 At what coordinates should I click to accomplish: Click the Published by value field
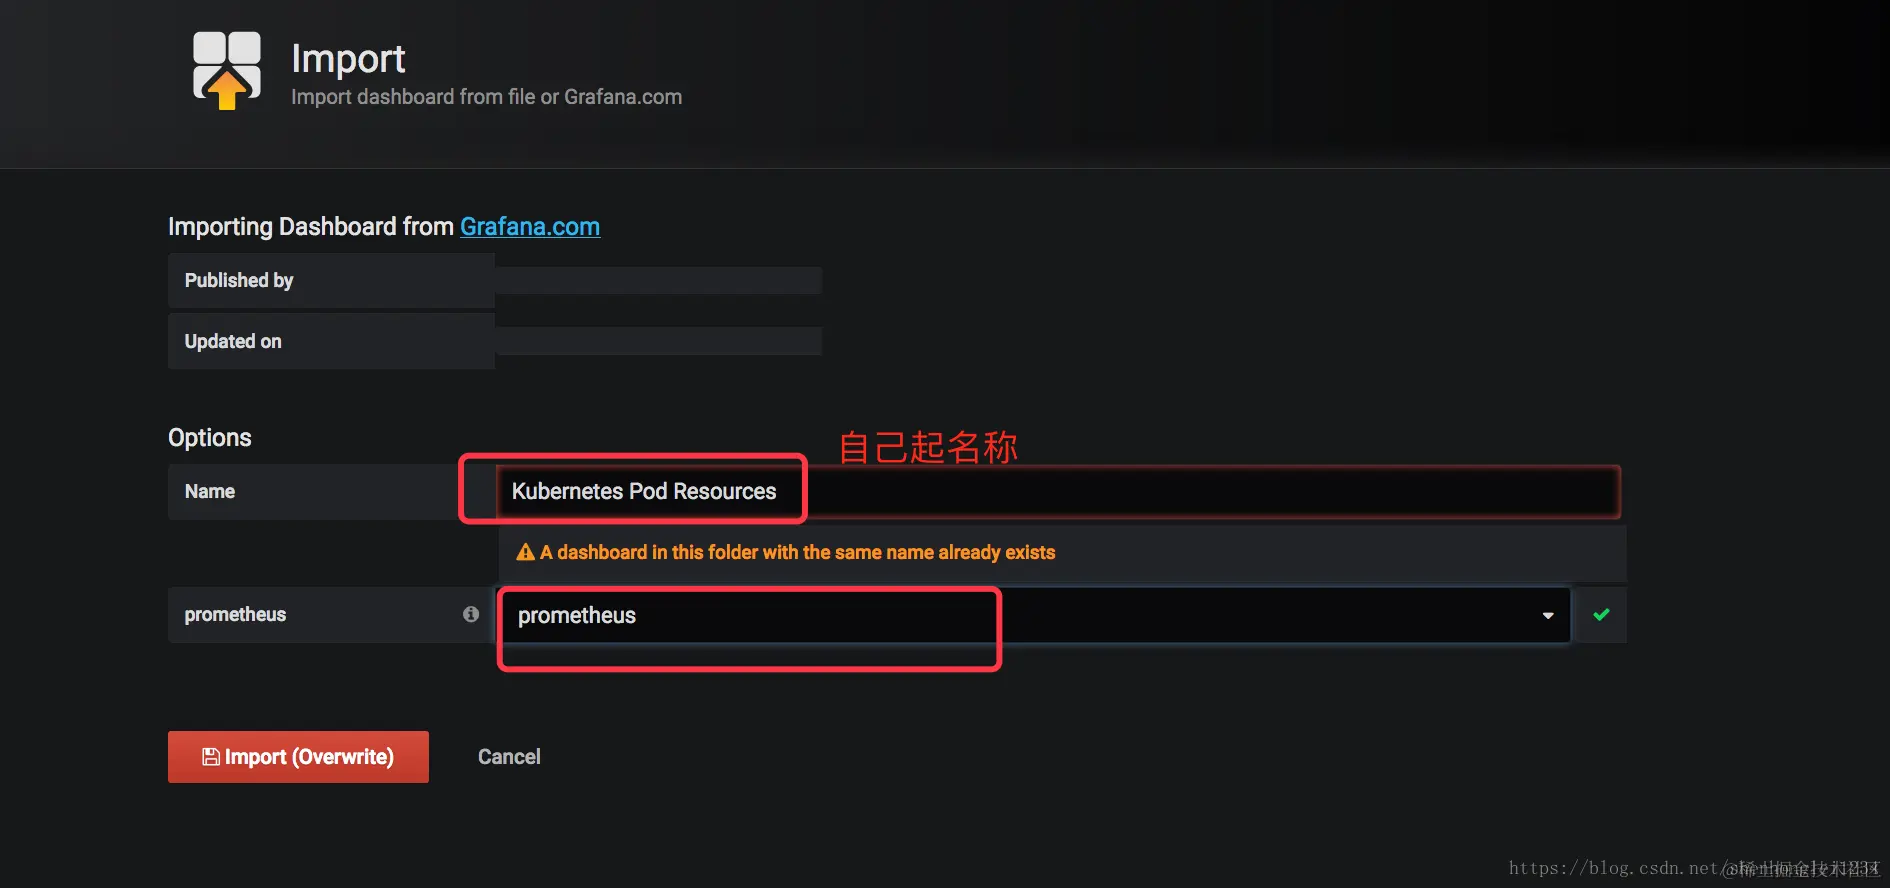(658, 280)
